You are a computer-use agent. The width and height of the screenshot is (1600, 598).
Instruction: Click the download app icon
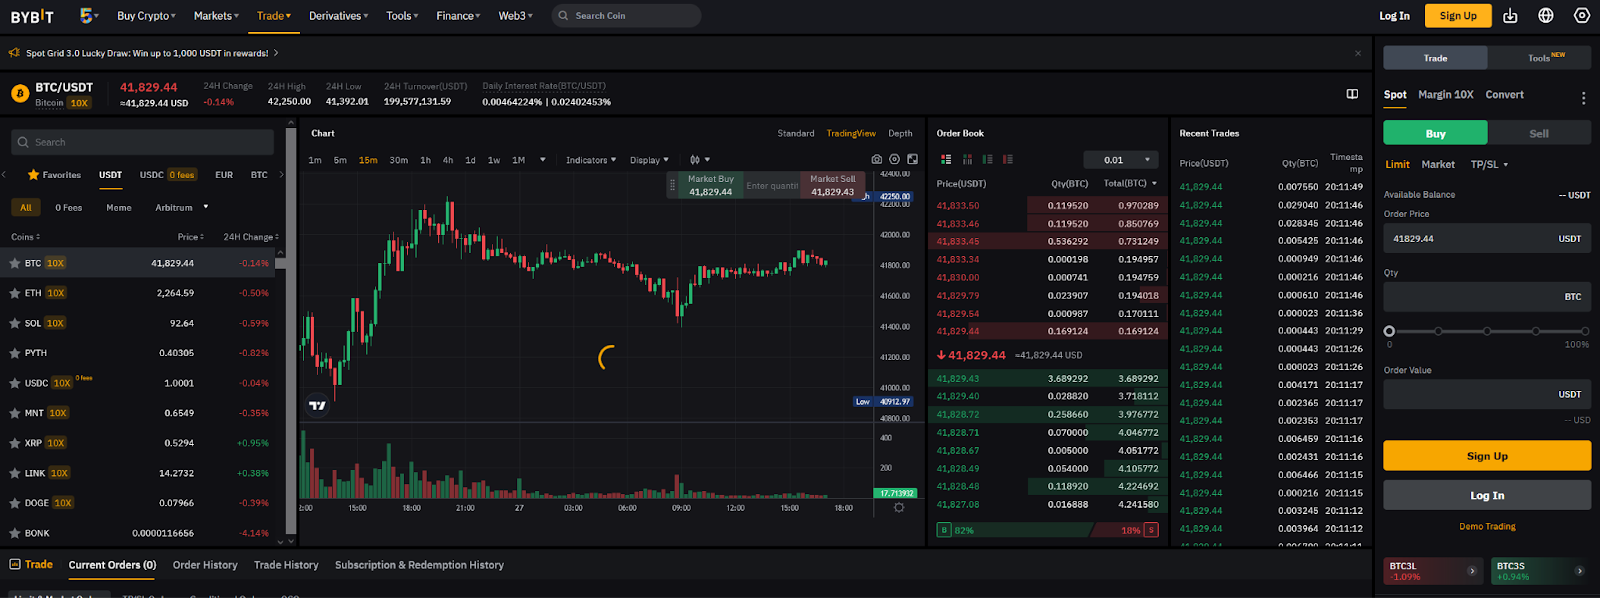coord(1510,16)
